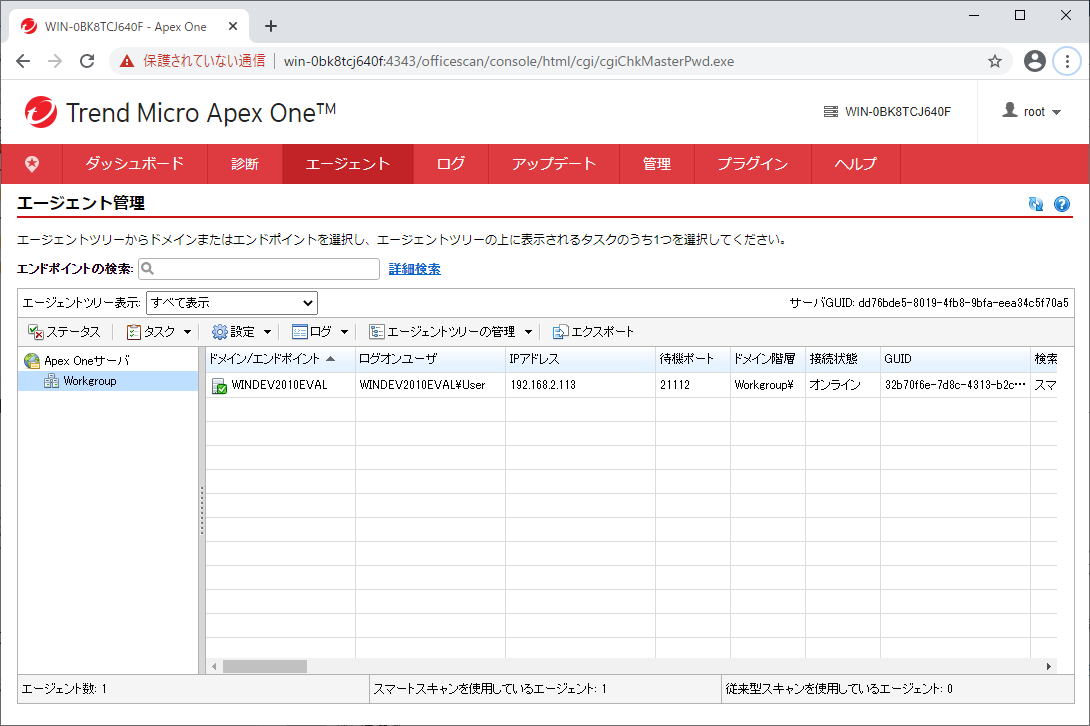Open the アップデート menu
1090x726 pixels.
click(x=554, y=164)
